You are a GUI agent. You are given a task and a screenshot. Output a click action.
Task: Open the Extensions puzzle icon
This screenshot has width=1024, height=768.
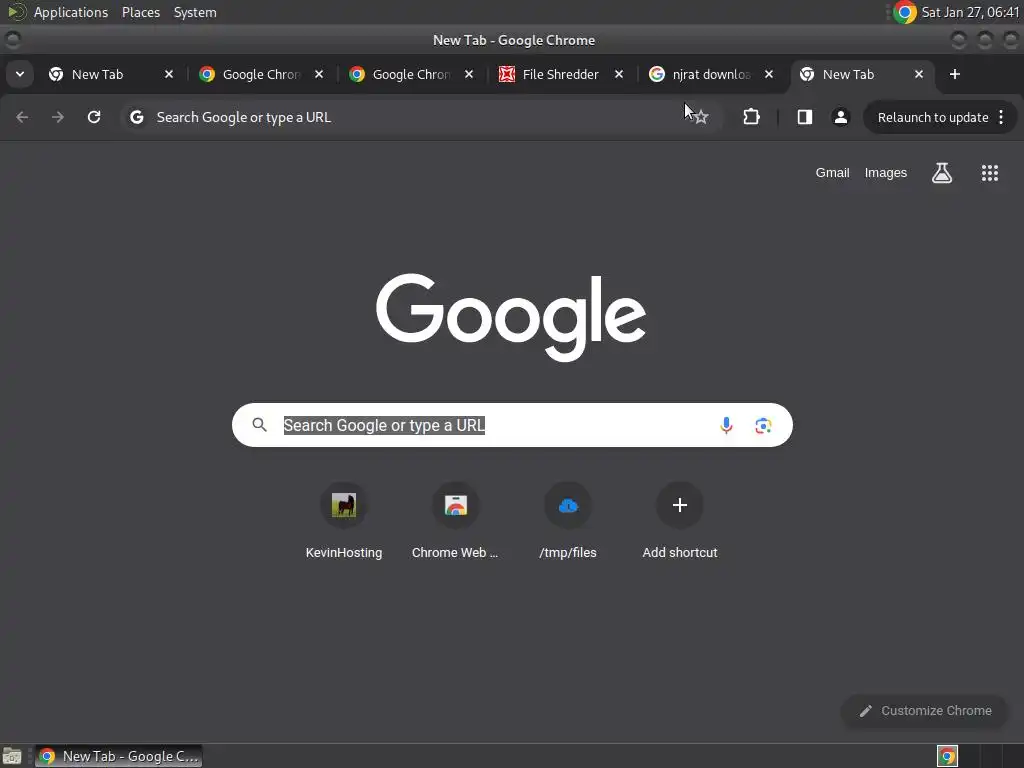[752, 117]
